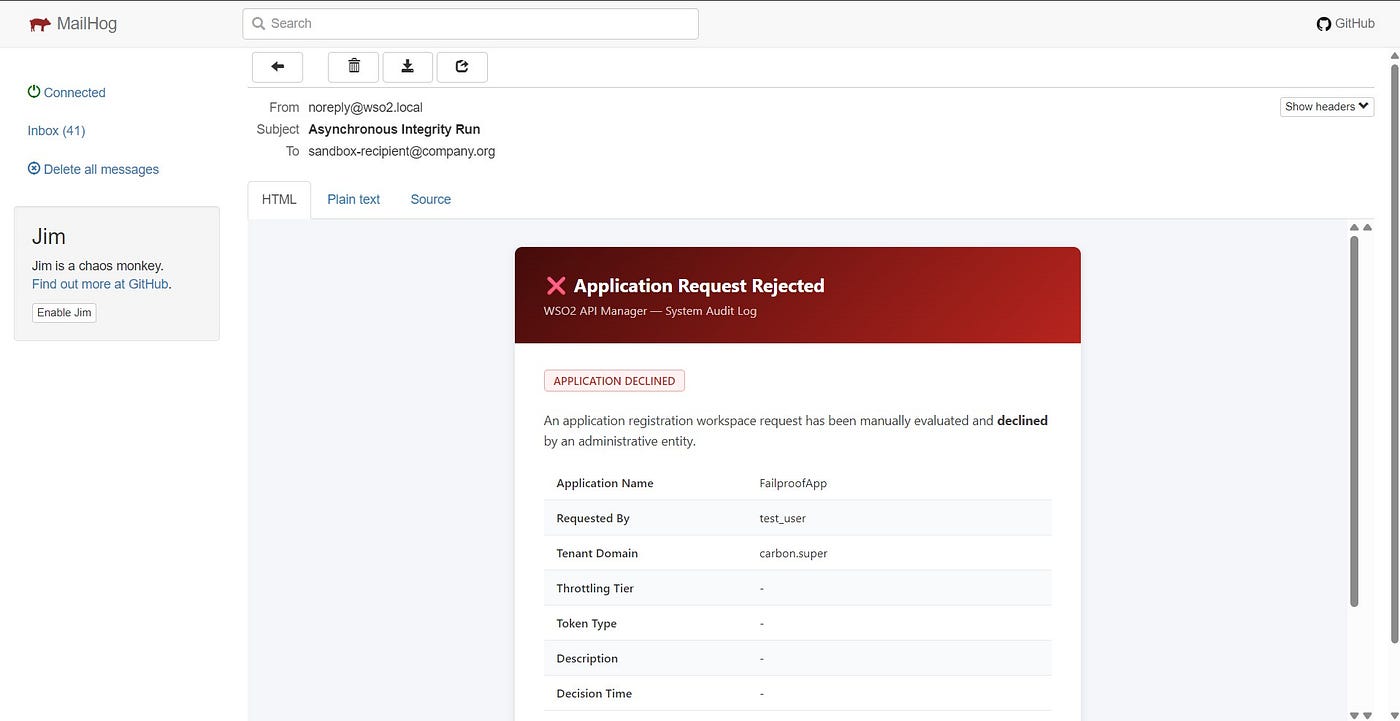Click the test_user value
The width and height of the screenshot is (1400, 721).
click(783, 518)
